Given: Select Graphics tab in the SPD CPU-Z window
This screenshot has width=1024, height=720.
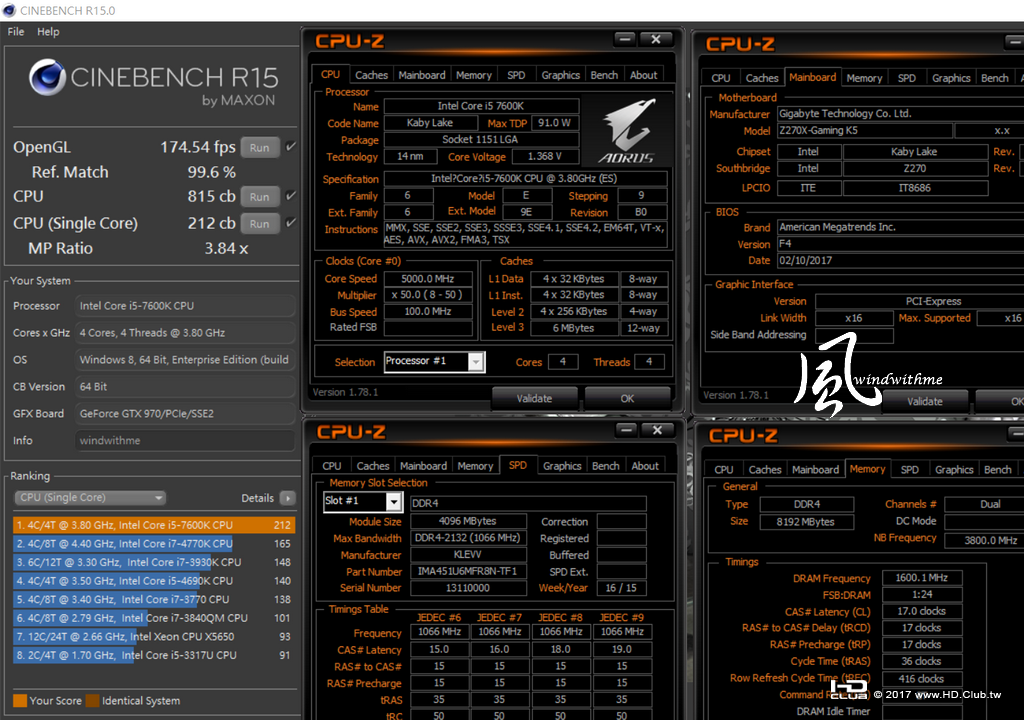Looking at the screenshot, I should point(562,466).
